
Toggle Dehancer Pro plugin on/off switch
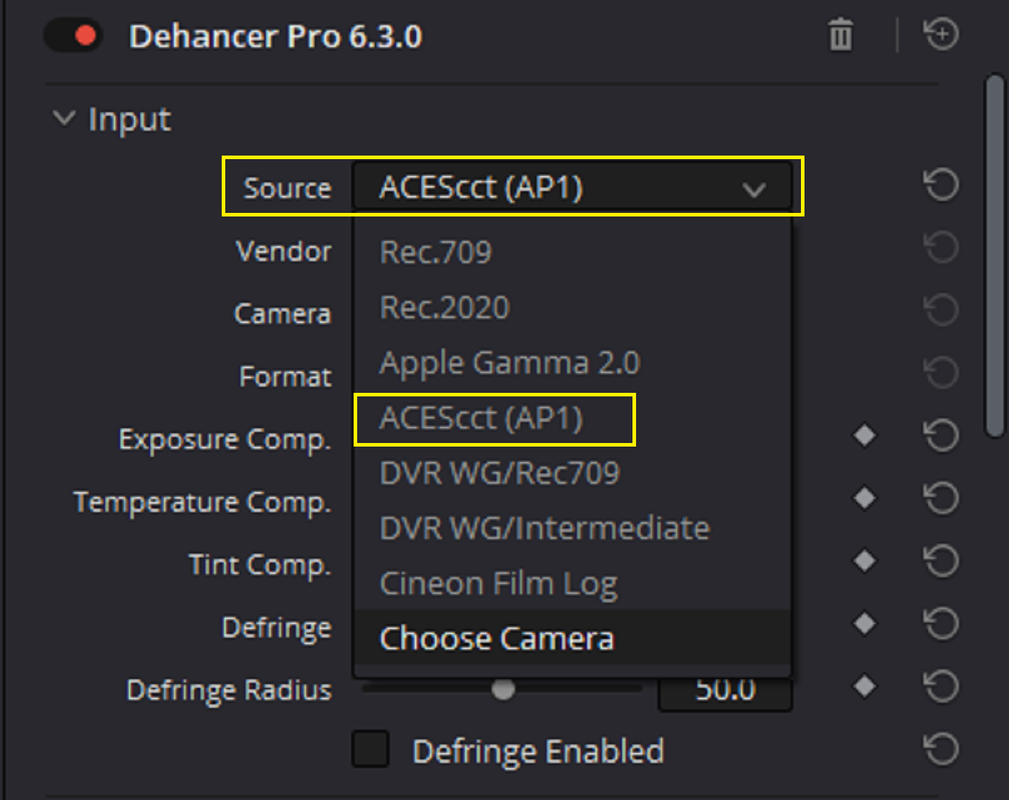(73, 35)
